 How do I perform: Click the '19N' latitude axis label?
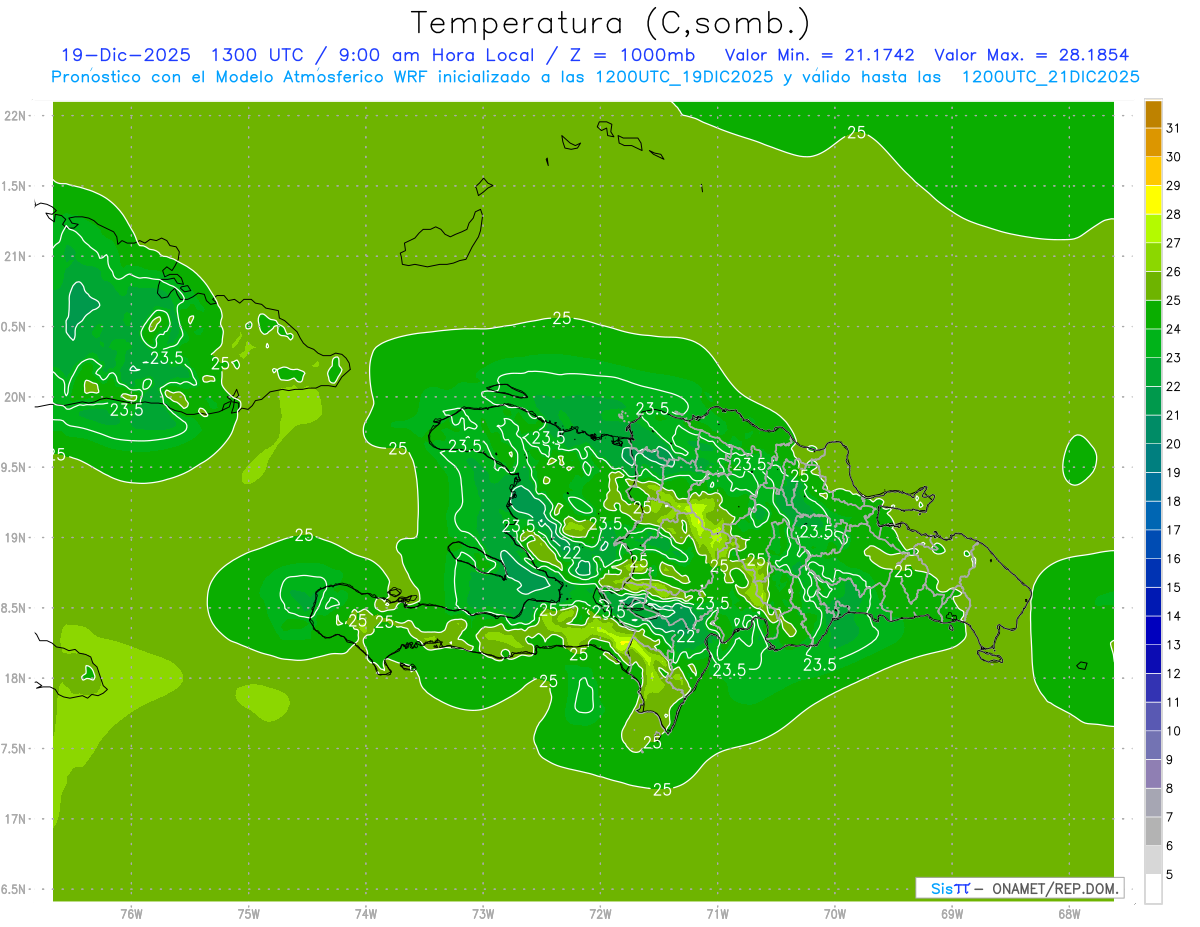(16, 538)
